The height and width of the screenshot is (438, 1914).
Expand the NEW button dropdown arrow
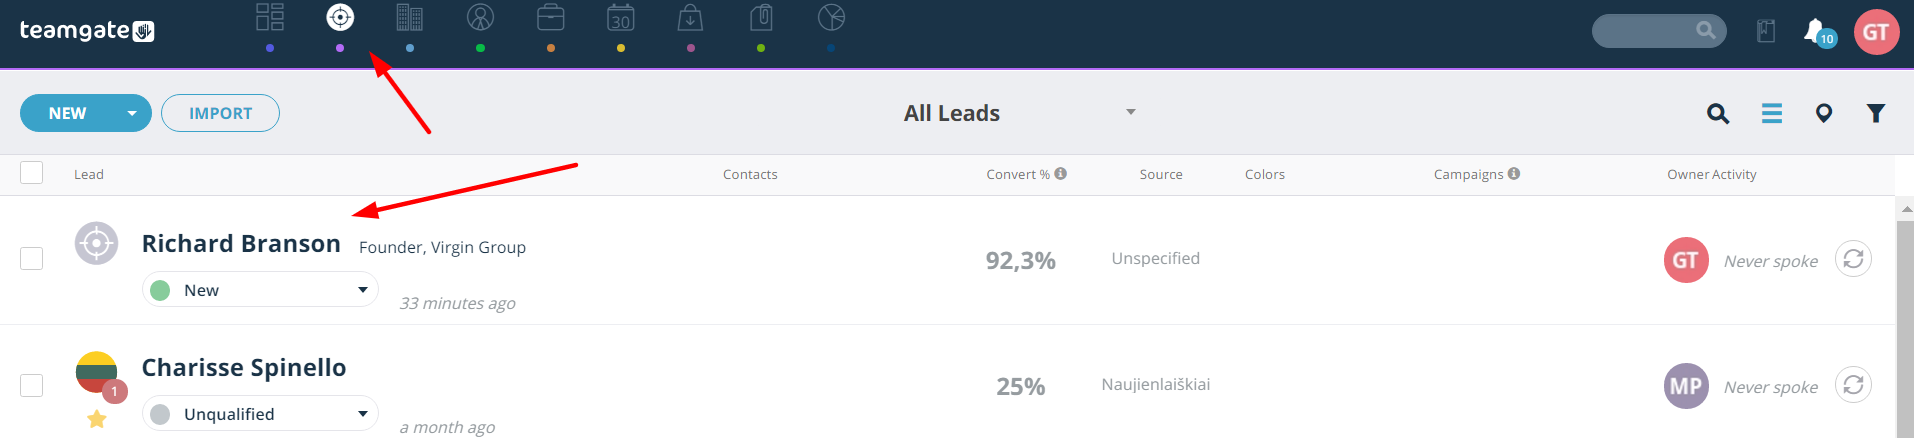tap(132, 113)
